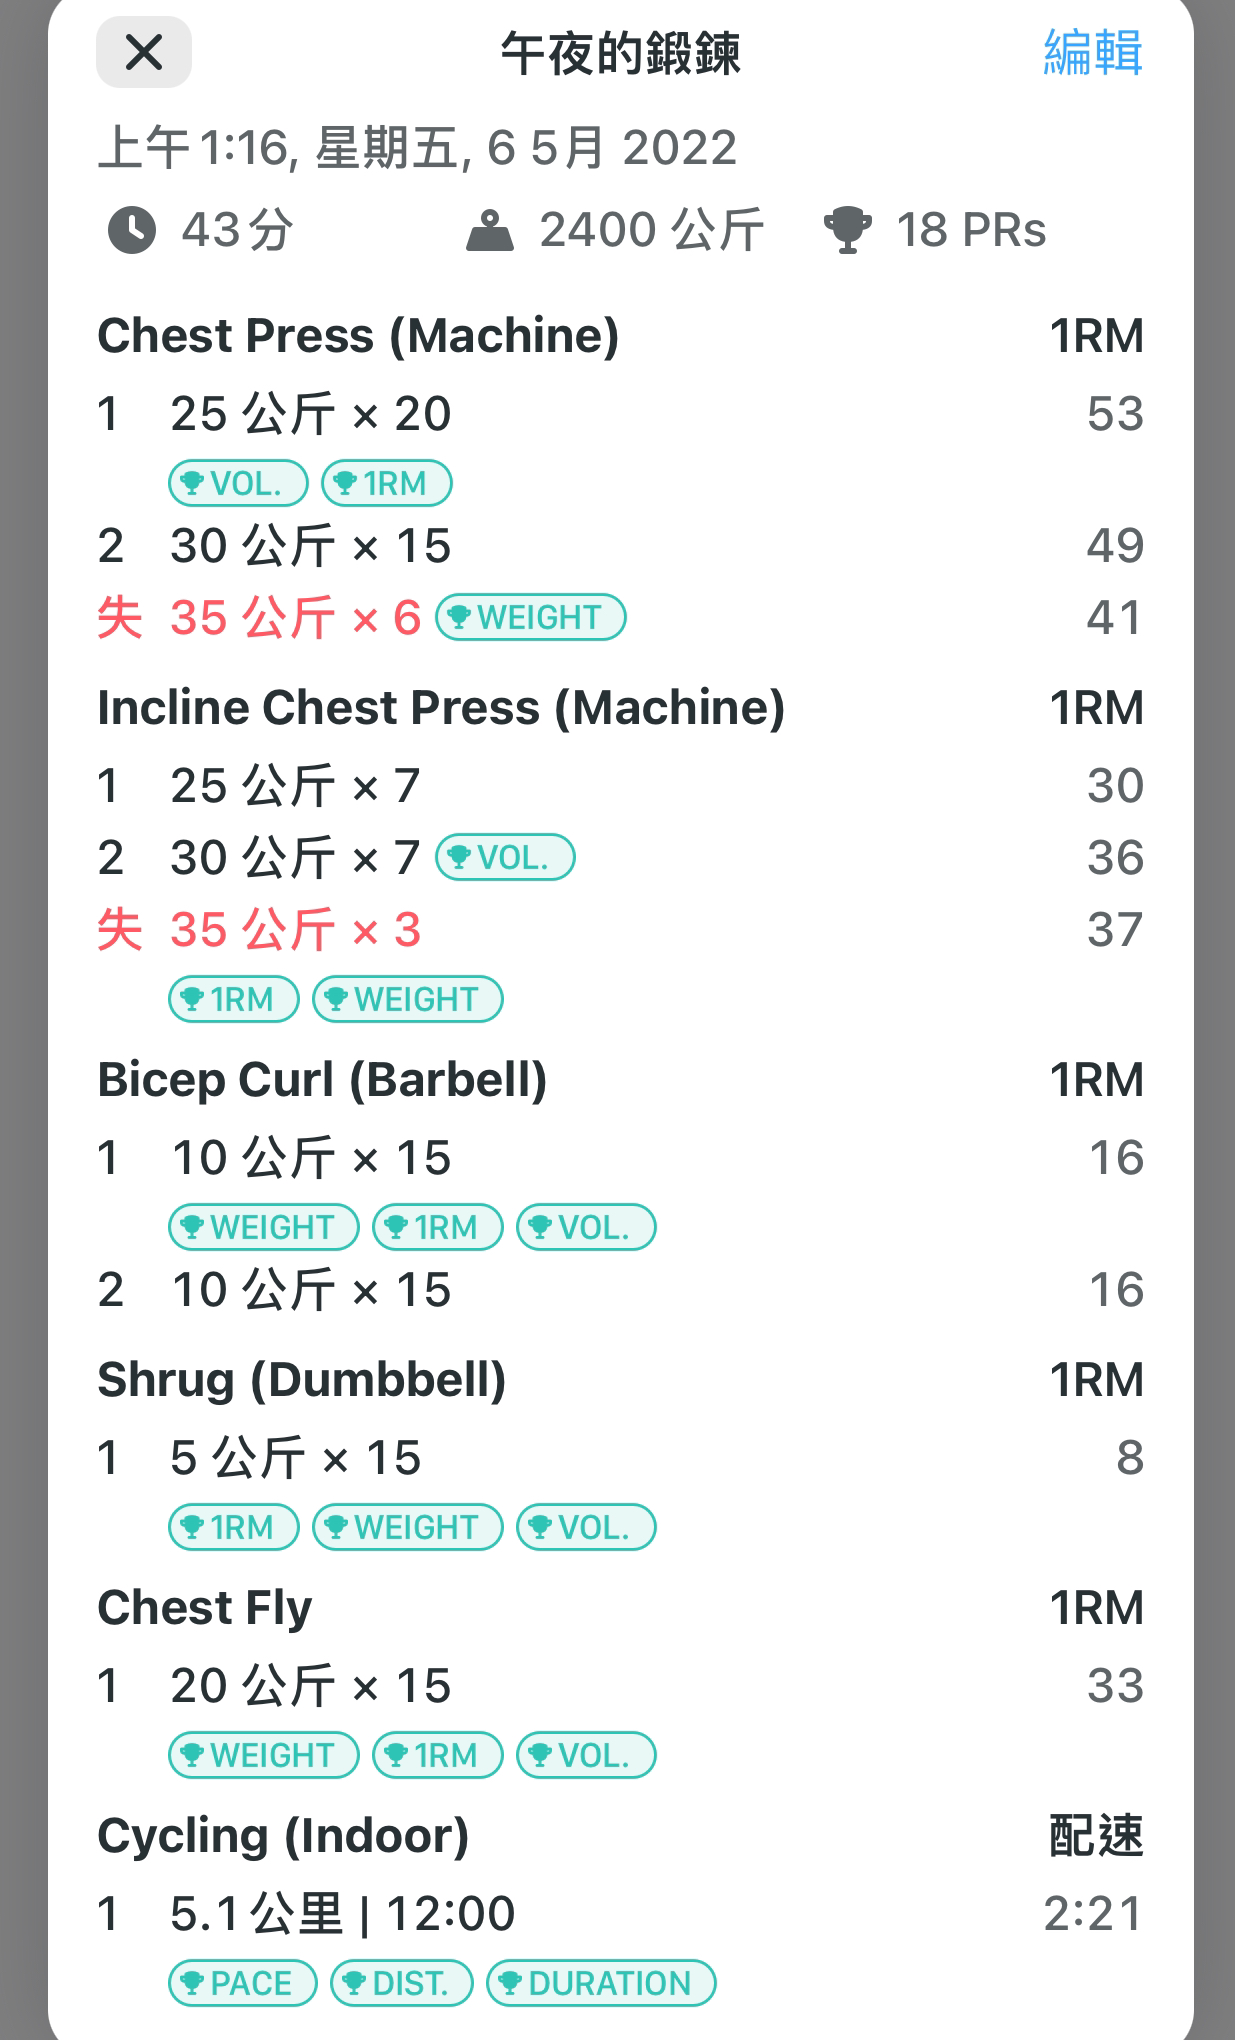
Task: Open Chest Press (Machine) exercise heading
Action: coord(358,335)
